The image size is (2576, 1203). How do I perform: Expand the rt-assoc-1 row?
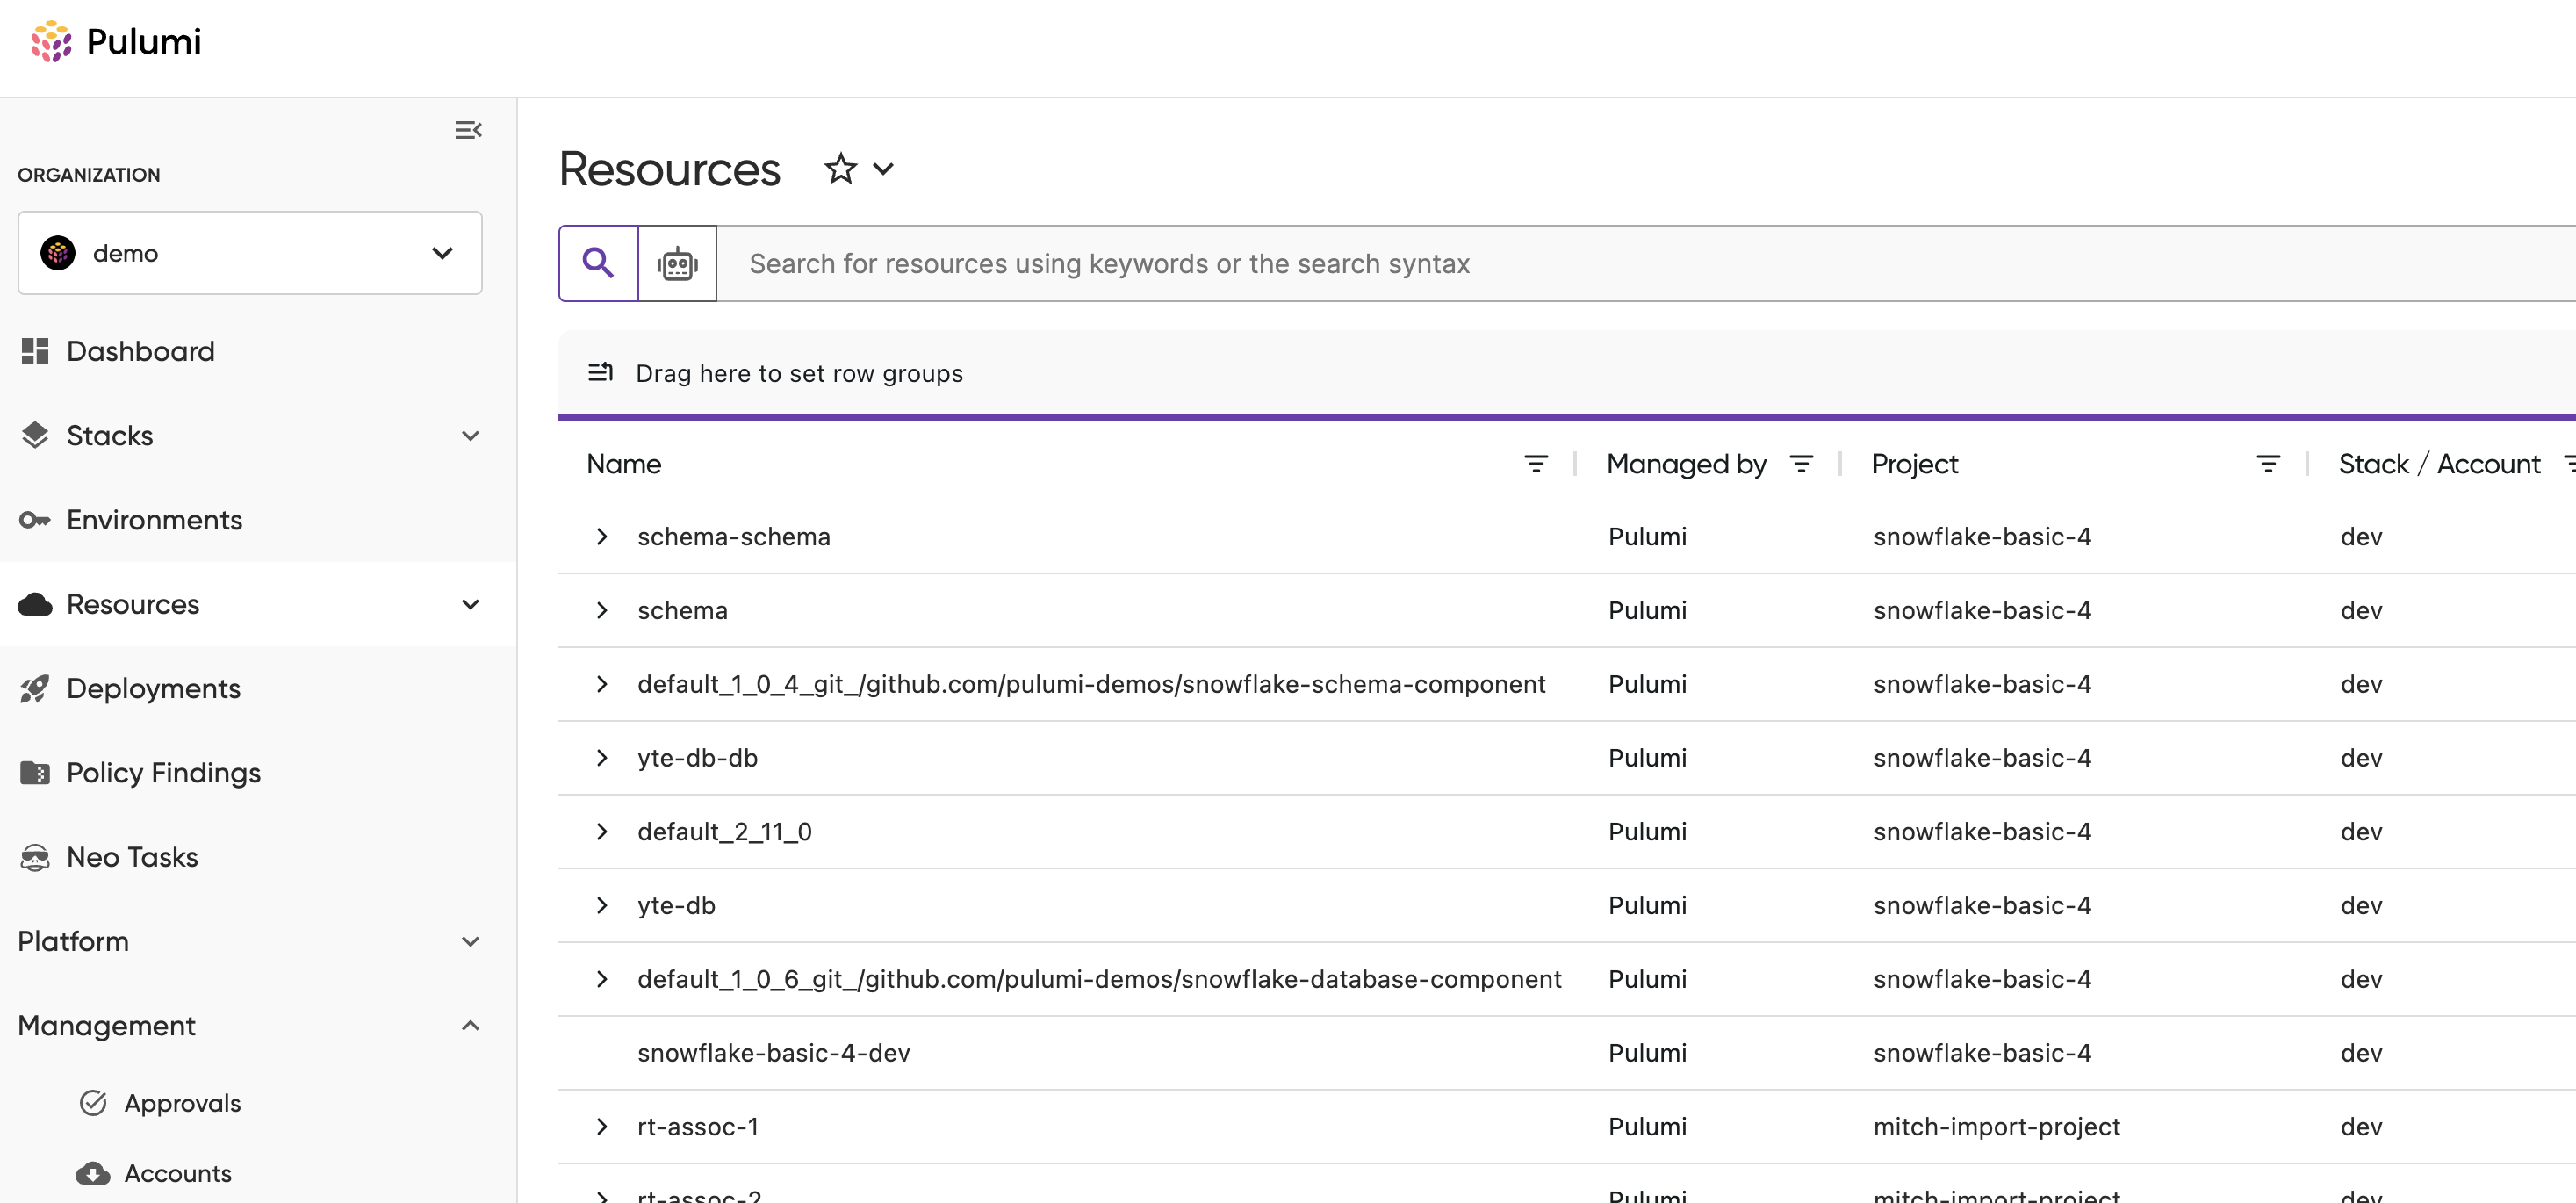(602, 1127)
